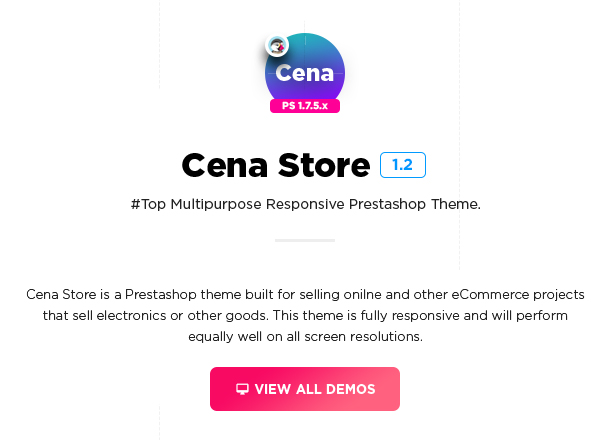Click the white Cena text inside logo
Viewport: 609px width, 440px height.
click(304, 73)
